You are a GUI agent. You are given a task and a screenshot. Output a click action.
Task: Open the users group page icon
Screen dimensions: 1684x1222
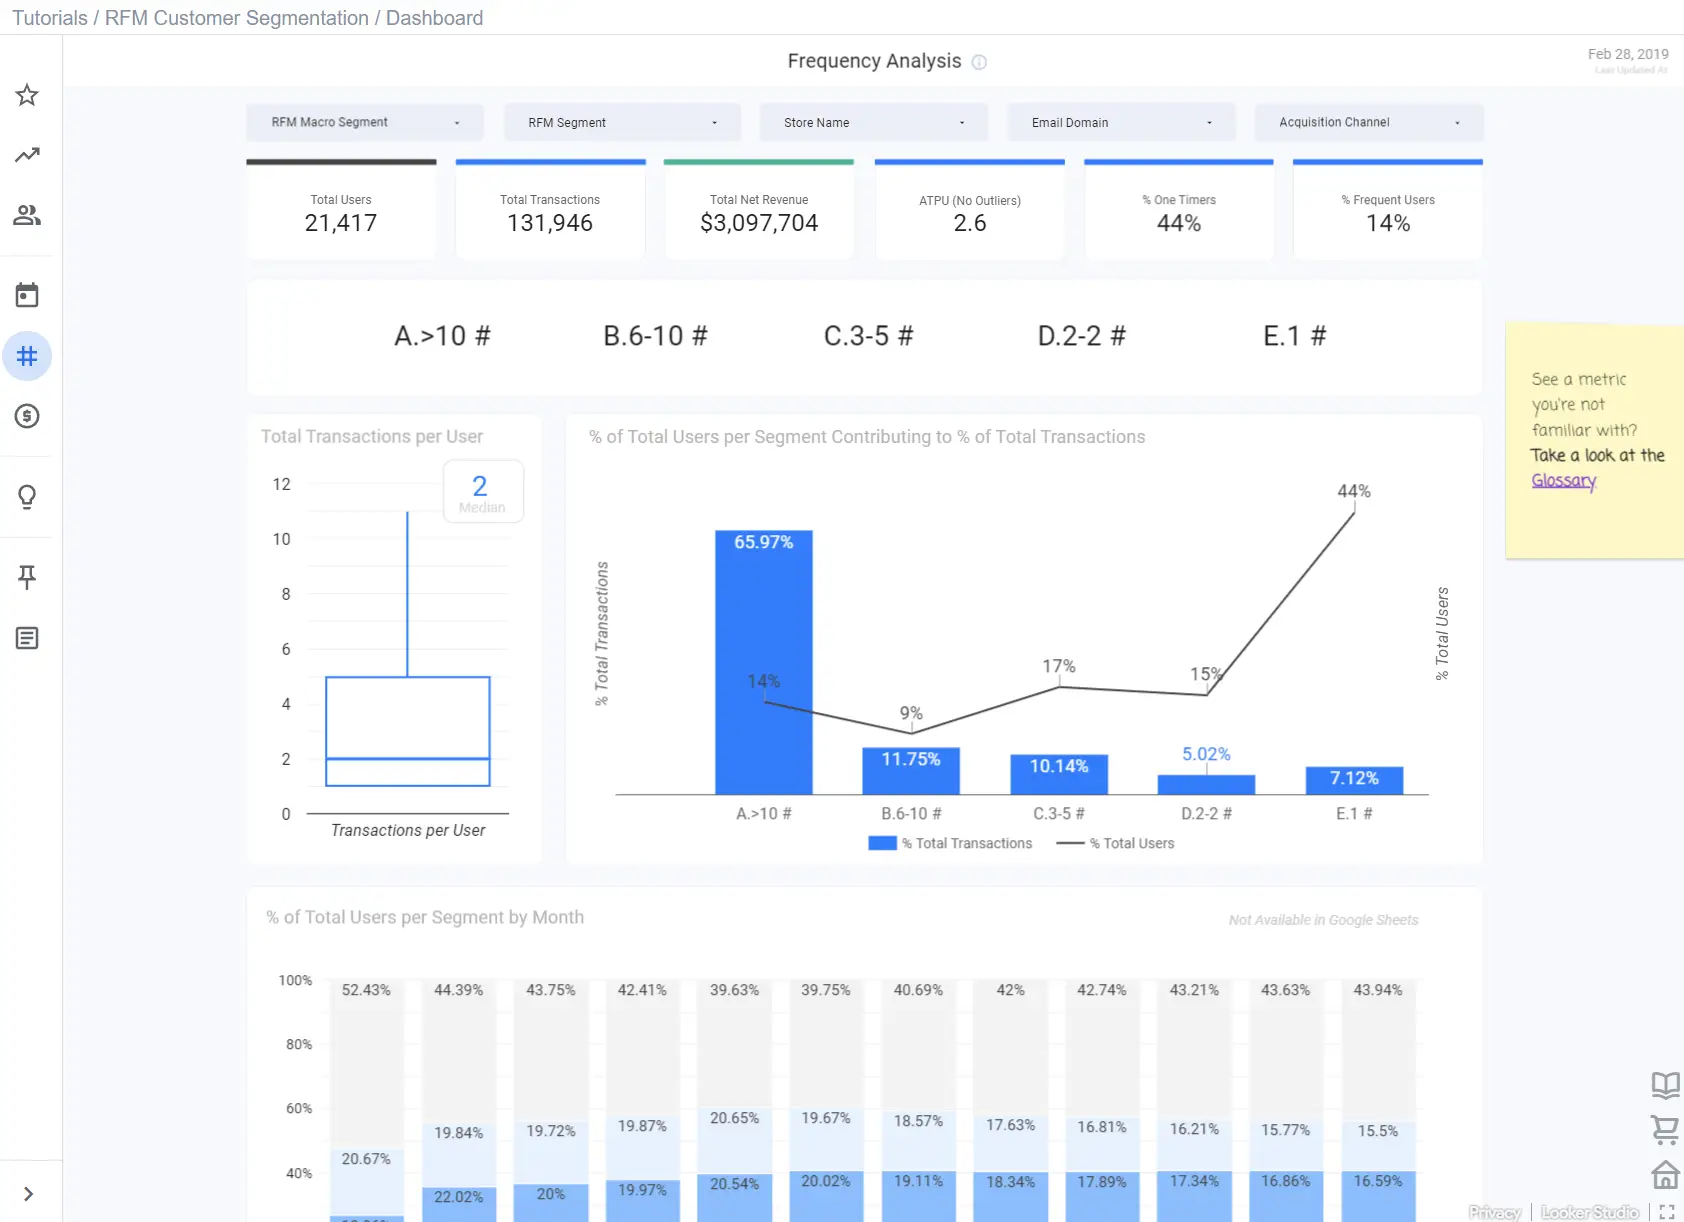pyautogui.click(x=27, y=215)
